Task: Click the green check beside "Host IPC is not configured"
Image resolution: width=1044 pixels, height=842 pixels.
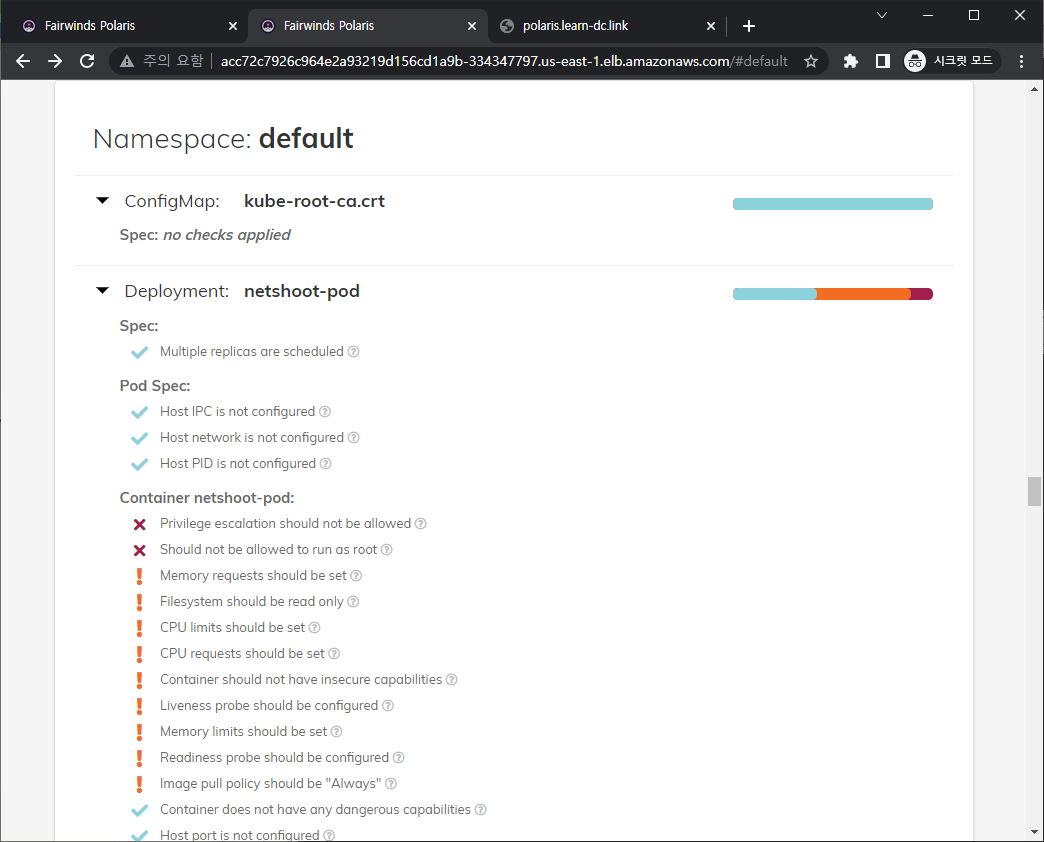Action: [139, 411]
